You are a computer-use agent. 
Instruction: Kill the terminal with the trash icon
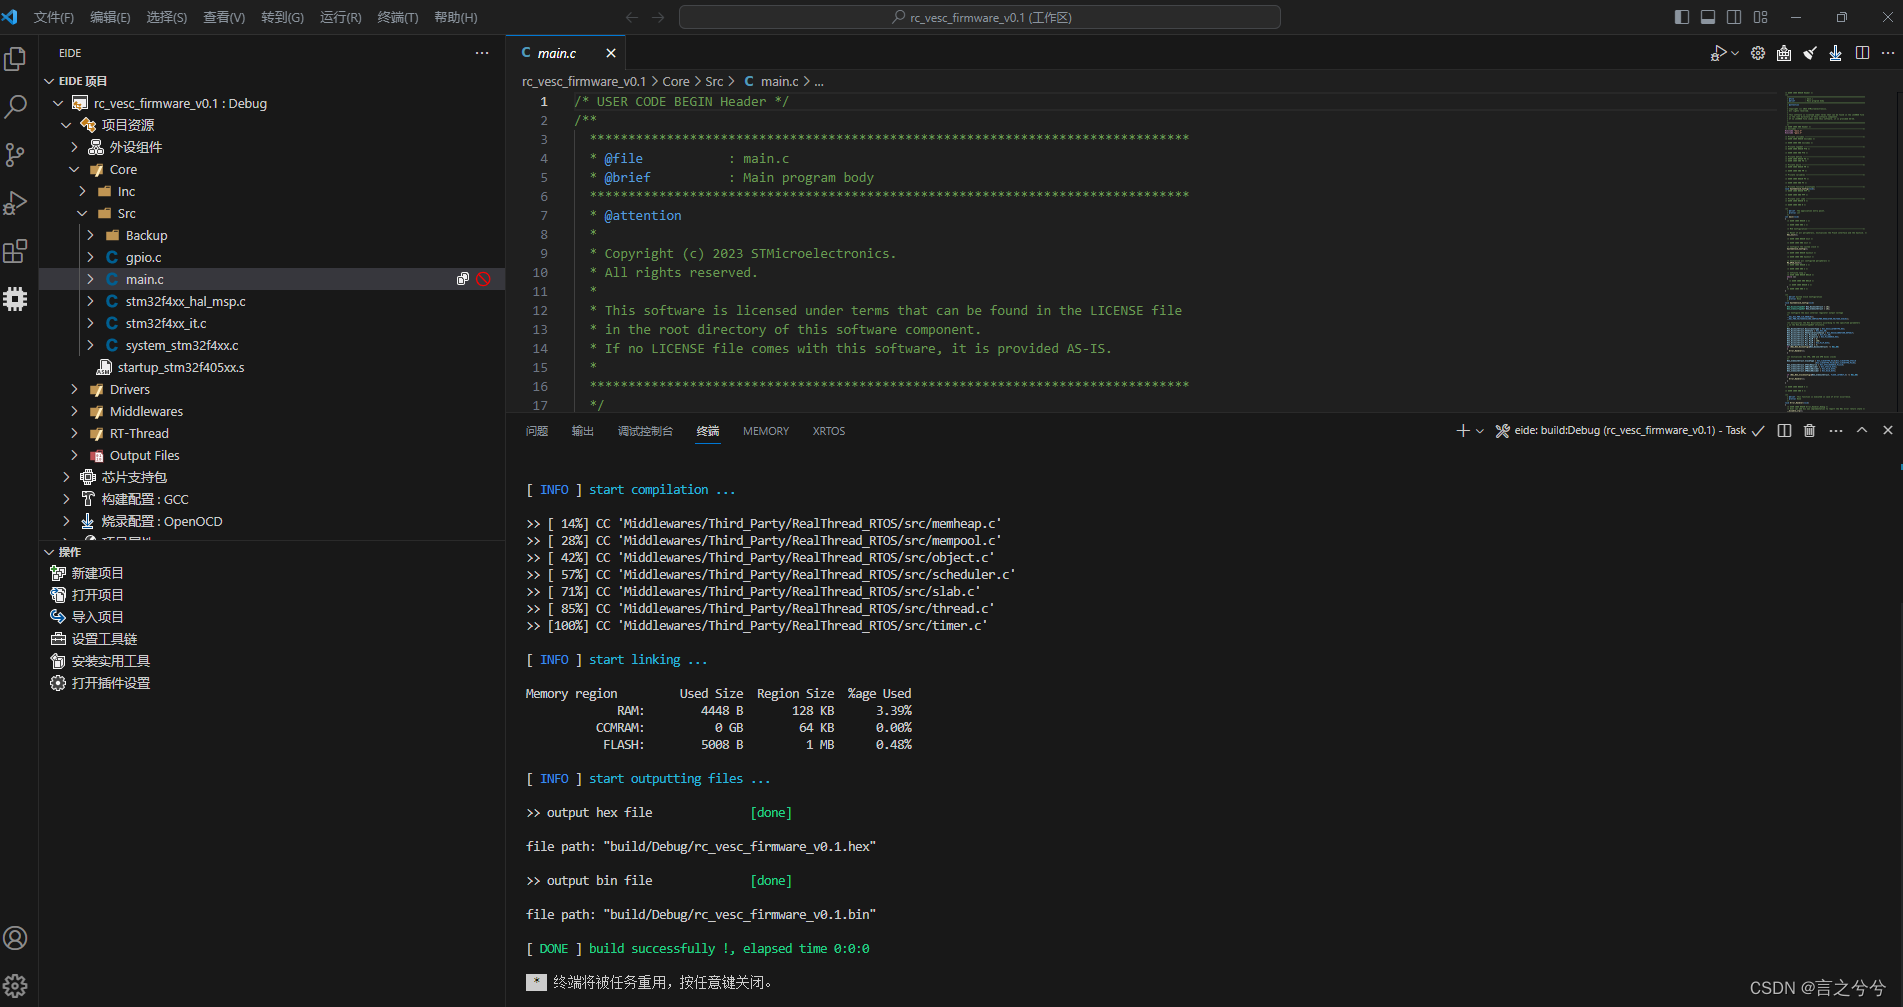click(1809, 430)
